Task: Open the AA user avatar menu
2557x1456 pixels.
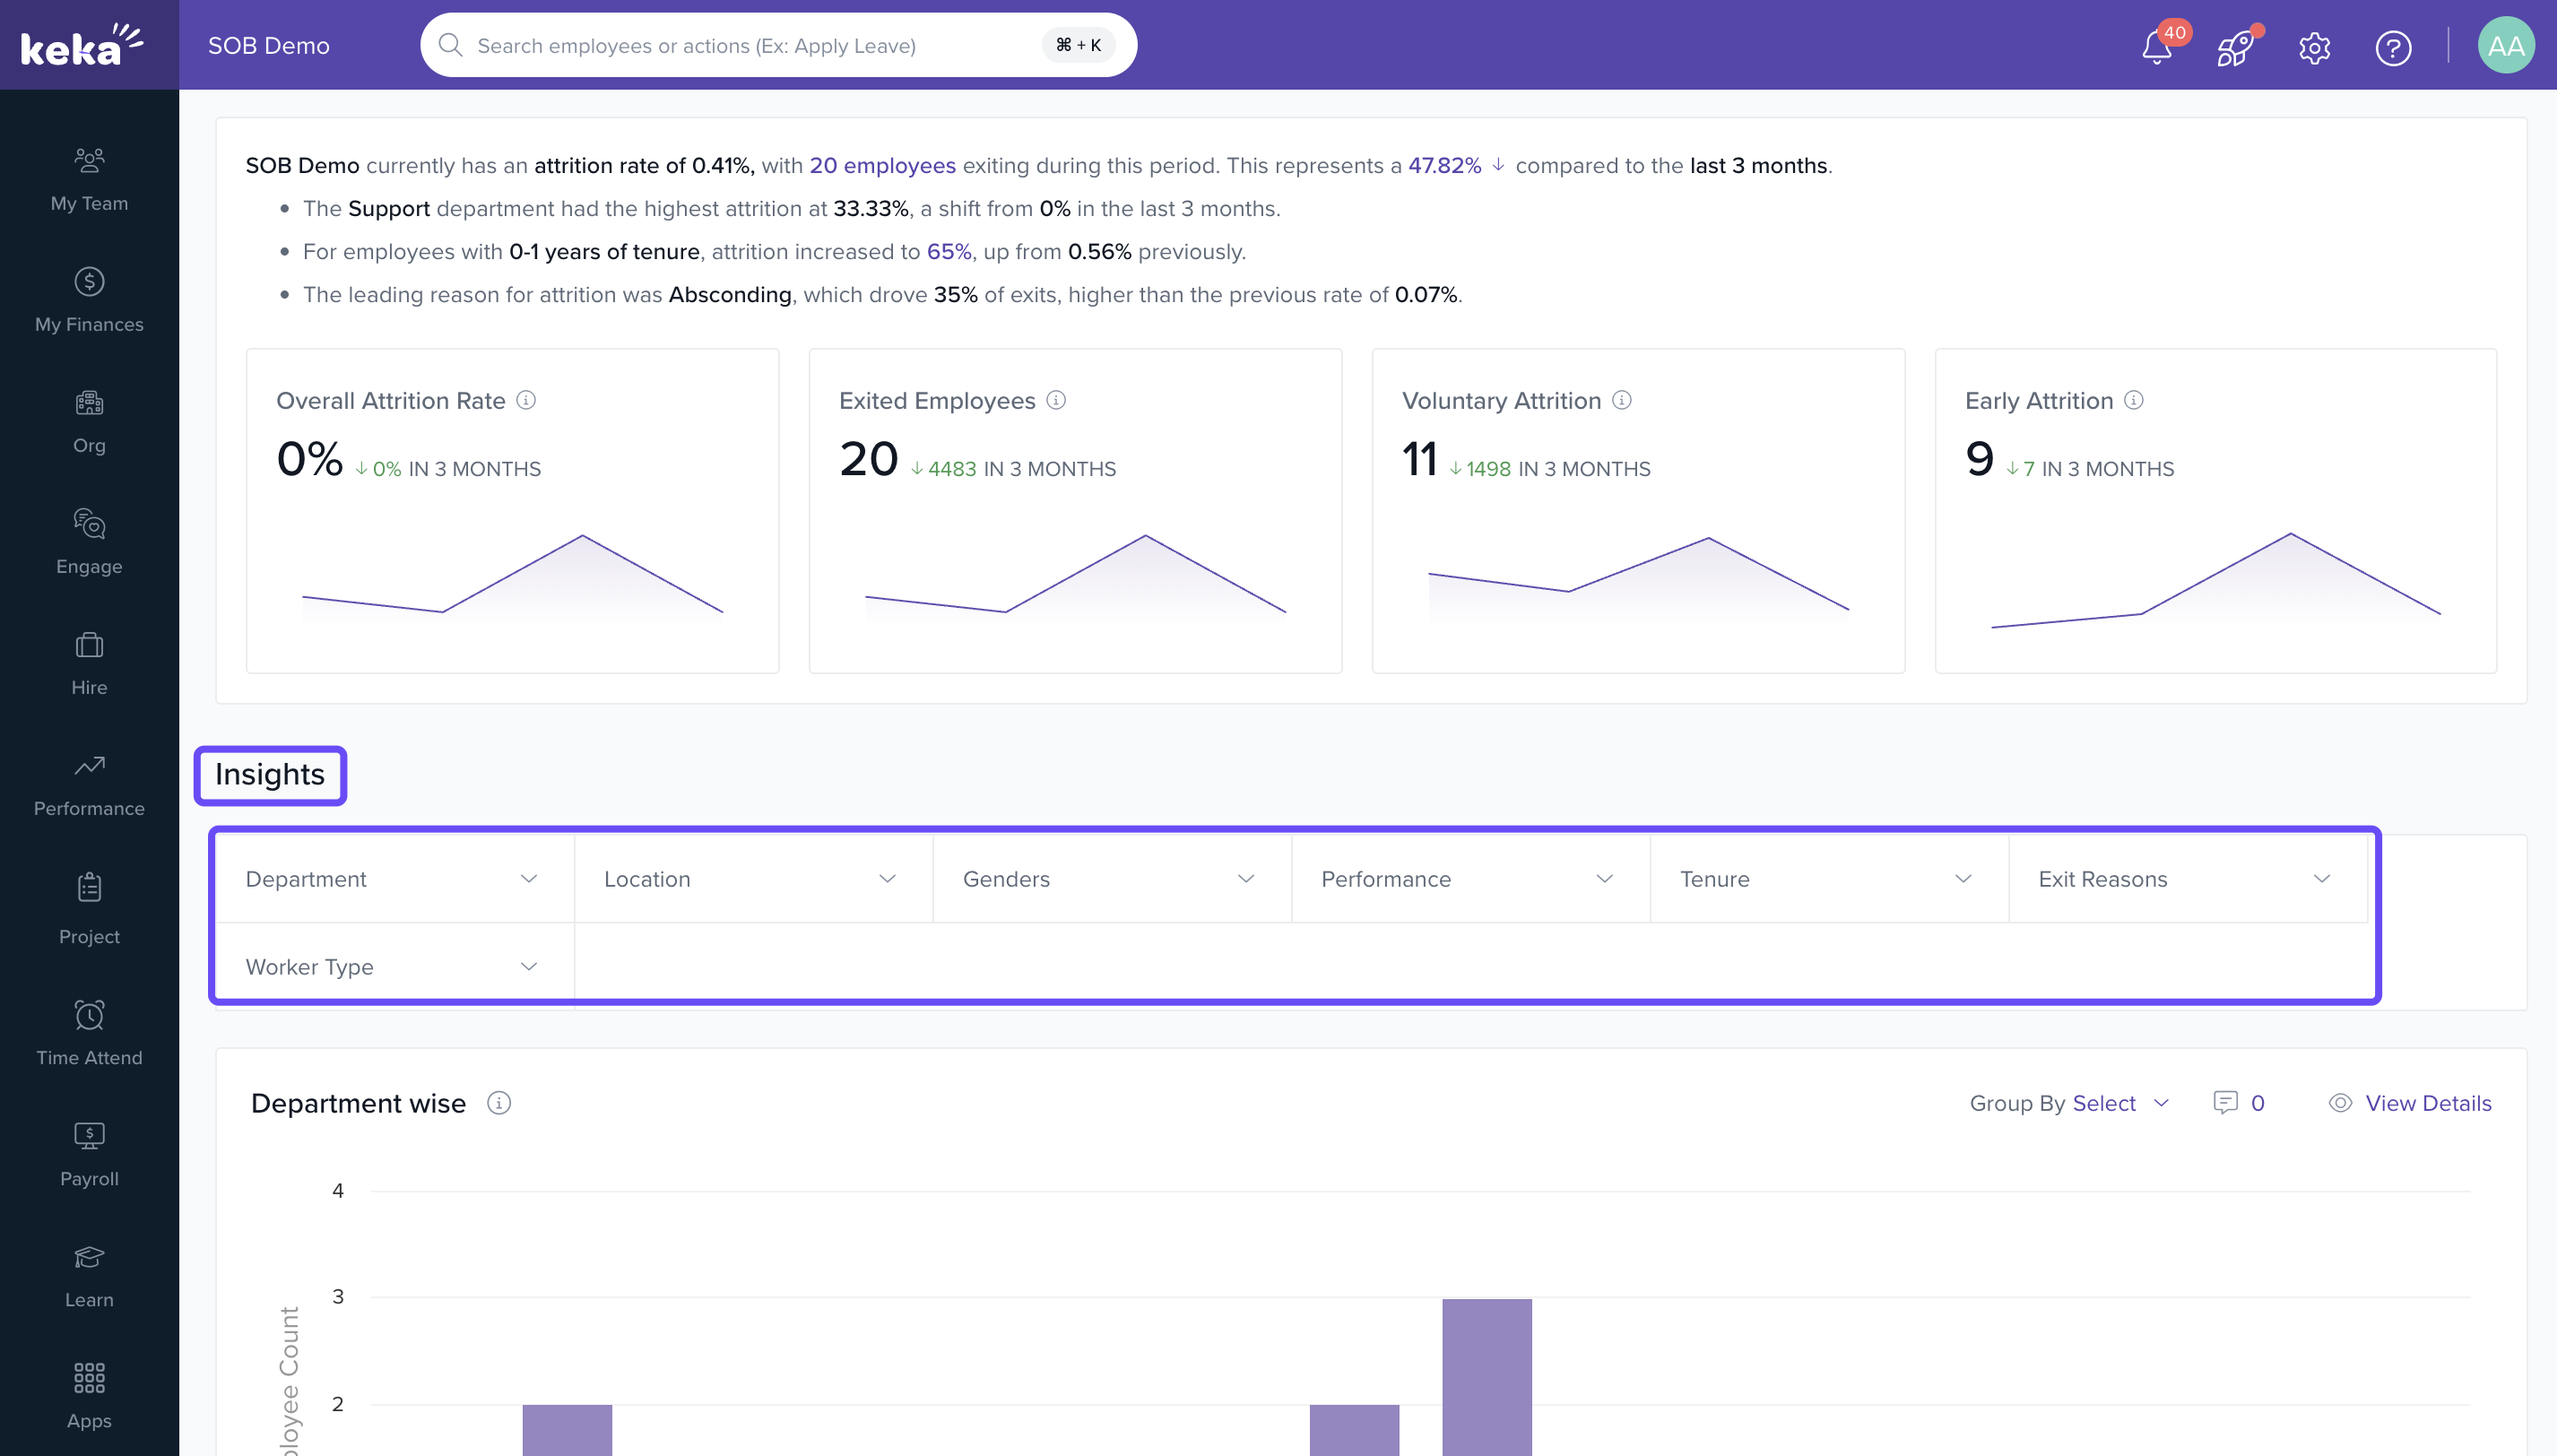Action: [2505, 45]
